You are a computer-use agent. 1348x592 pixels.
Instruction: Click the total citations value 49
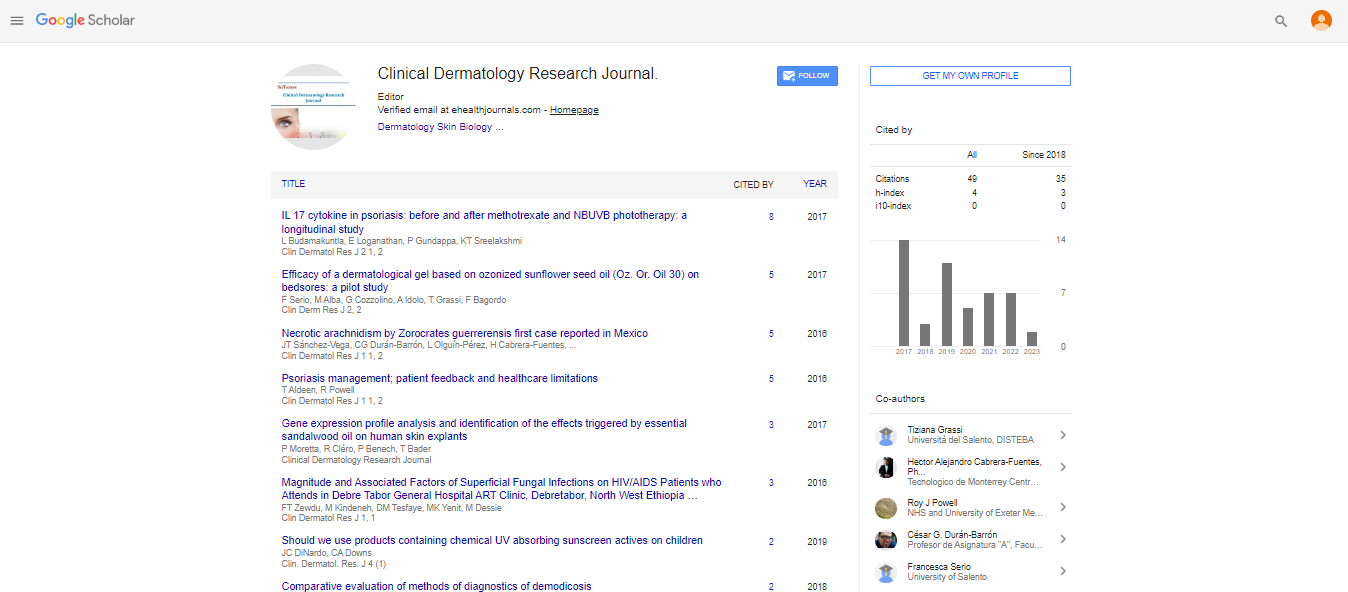click(972, 179)
